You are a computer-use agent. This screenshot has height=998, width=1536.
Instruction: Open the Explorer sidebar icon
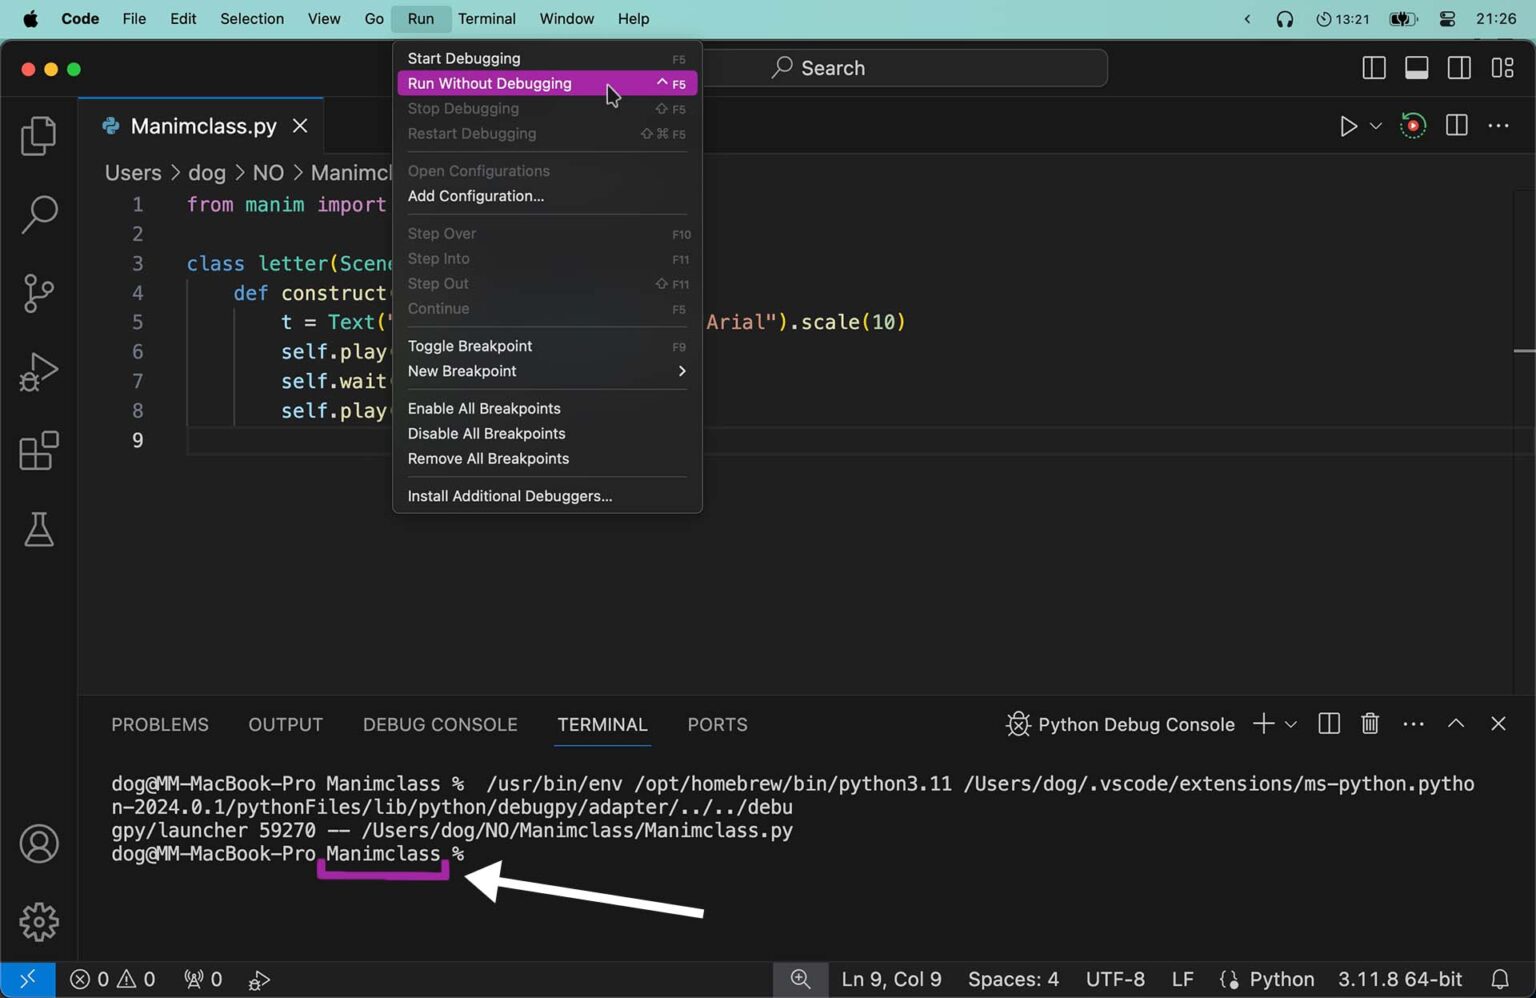coord(38,136)
